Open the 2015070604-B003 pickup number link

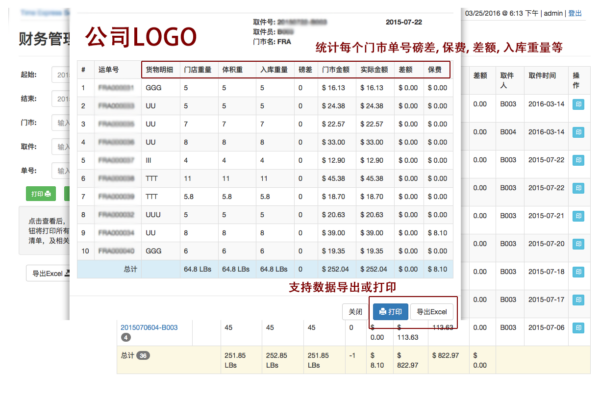pyautogui.click(x=149, y=328)
